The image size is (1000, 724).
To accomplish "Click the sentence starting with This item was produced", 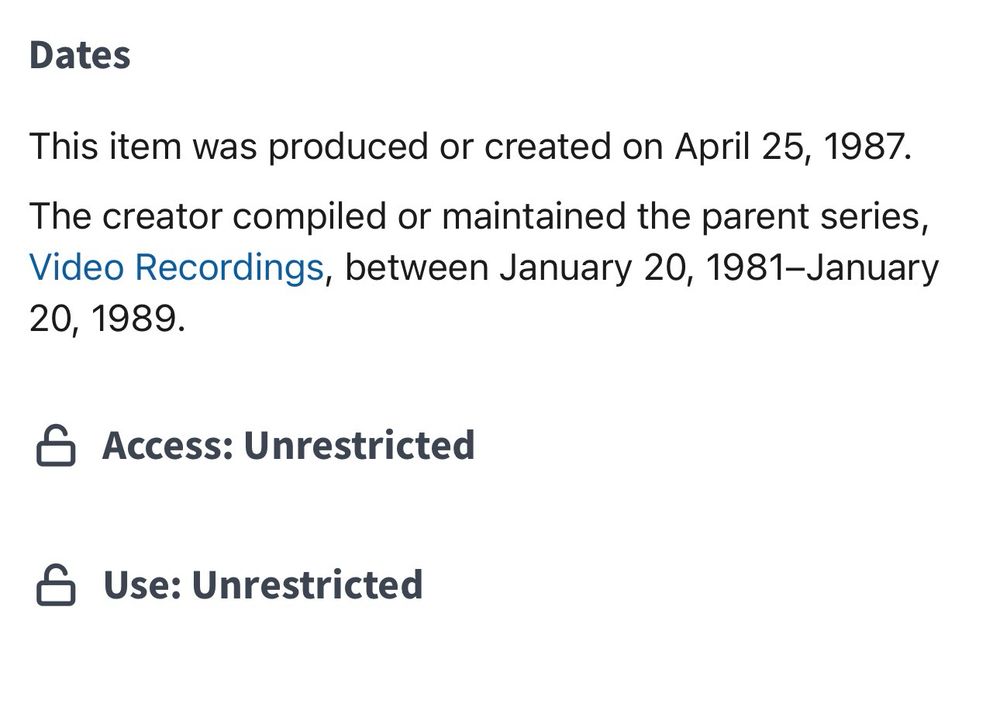I will pos(471,147).
